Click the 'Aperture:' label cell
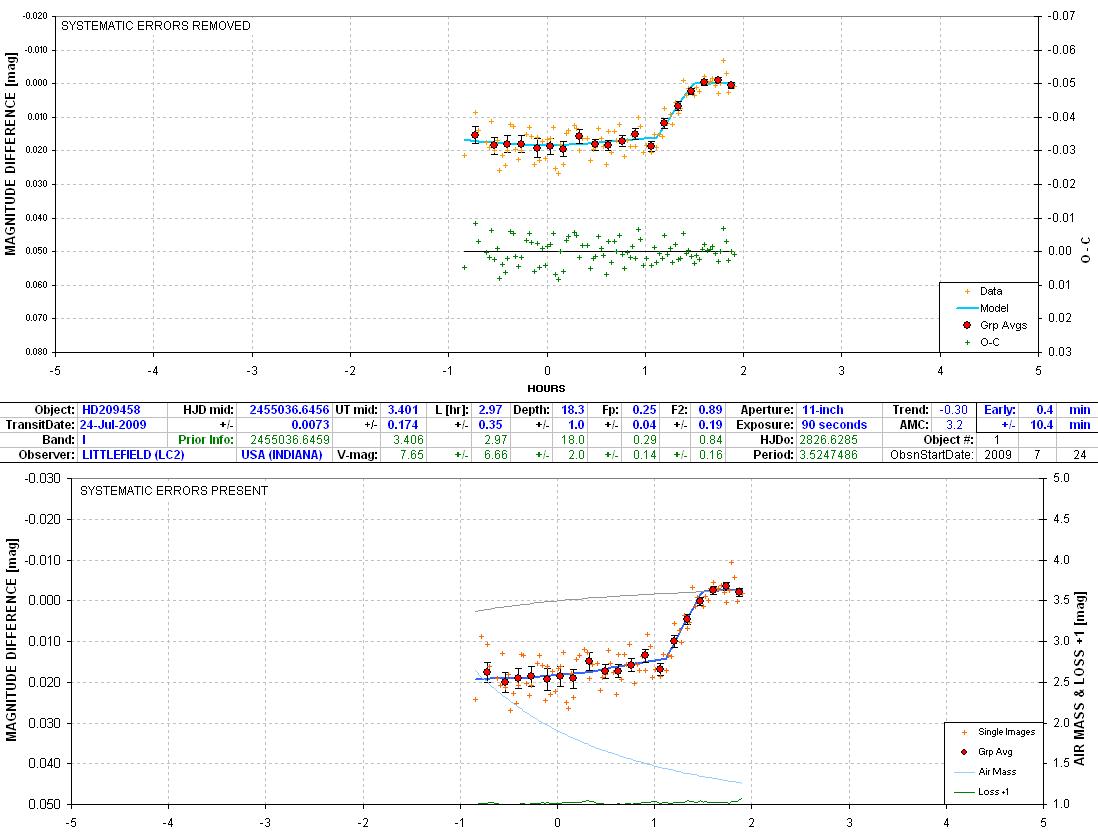1098x833 pixels. [x=767, y=410]
